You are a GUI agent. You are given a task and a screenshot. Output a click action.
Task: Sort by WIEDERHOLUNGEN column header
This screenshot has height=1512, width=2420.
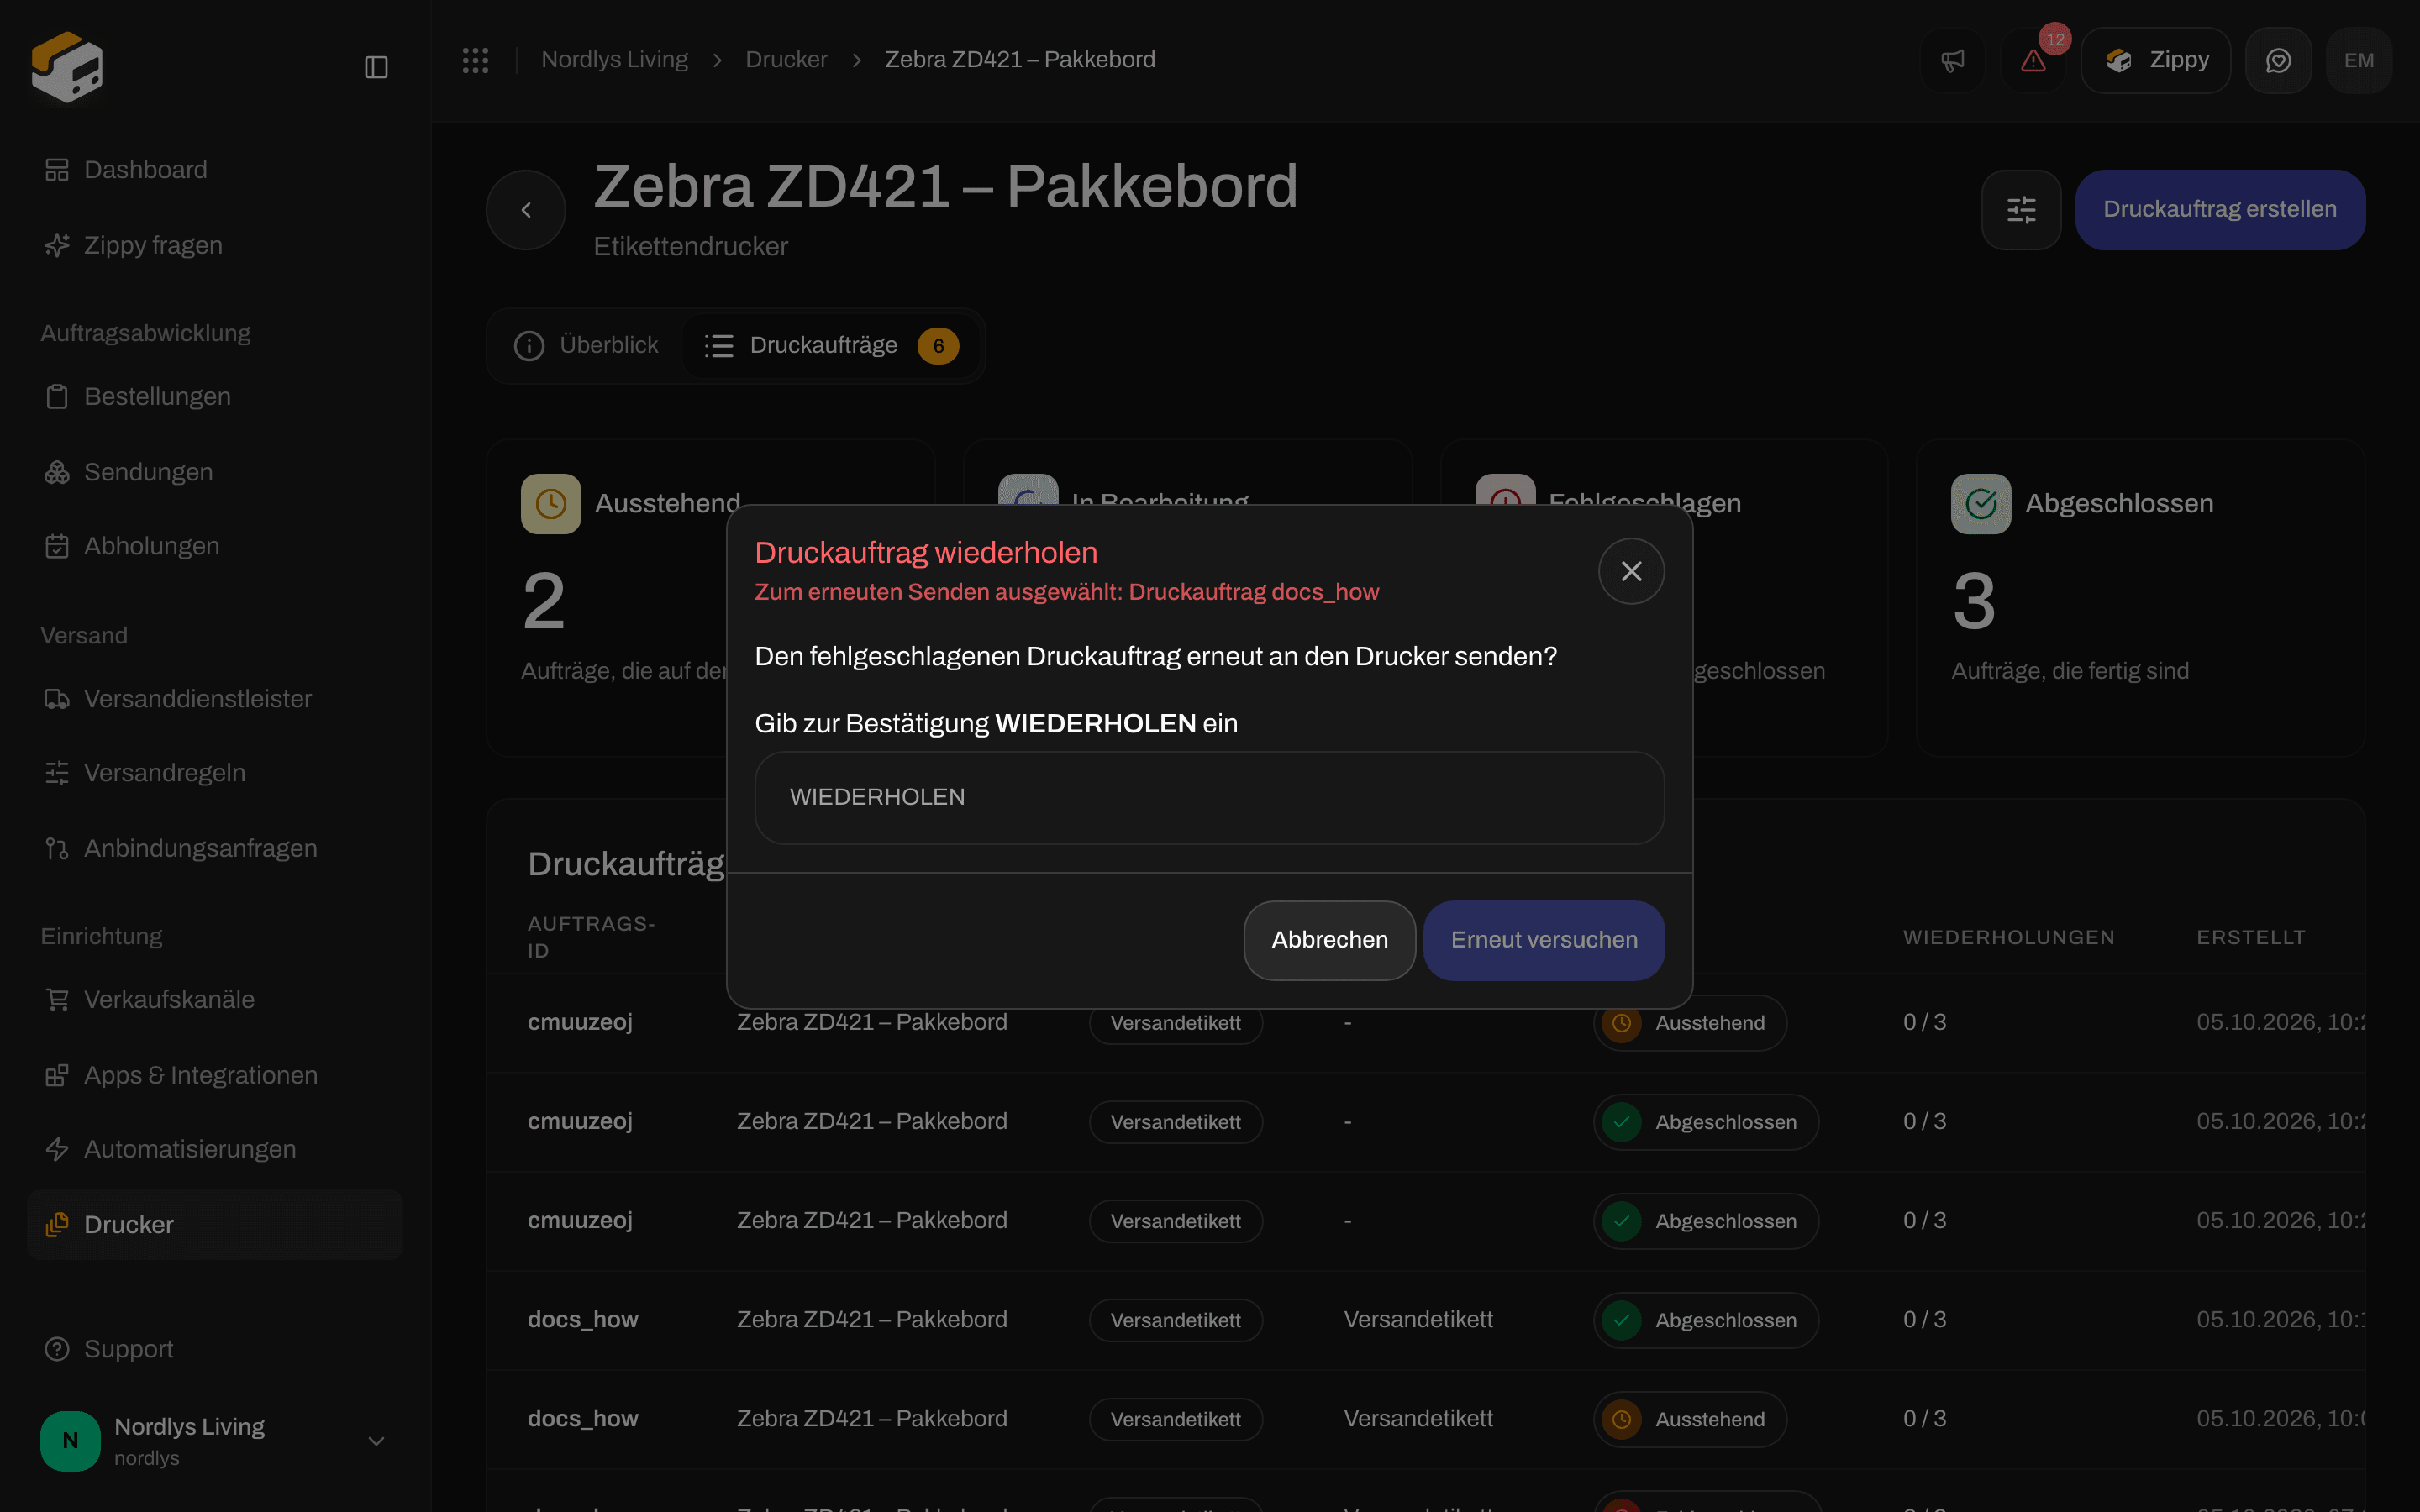click(2009, 937)
